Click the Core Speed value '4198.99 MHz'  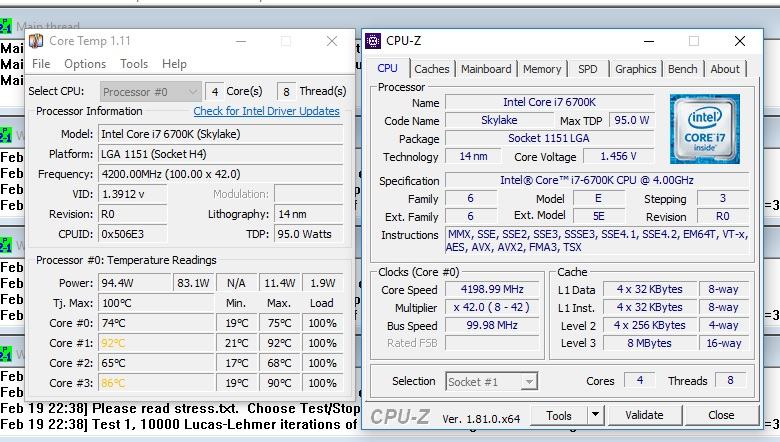(492, 289)
